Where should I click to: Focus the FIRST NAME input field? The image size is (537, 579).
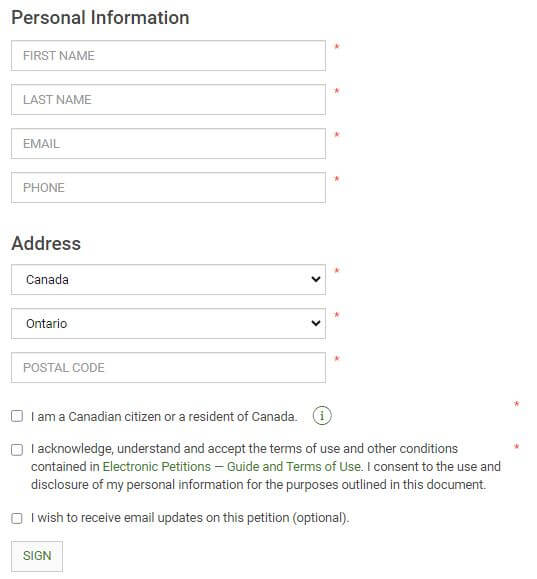click(x=168, y=55)
